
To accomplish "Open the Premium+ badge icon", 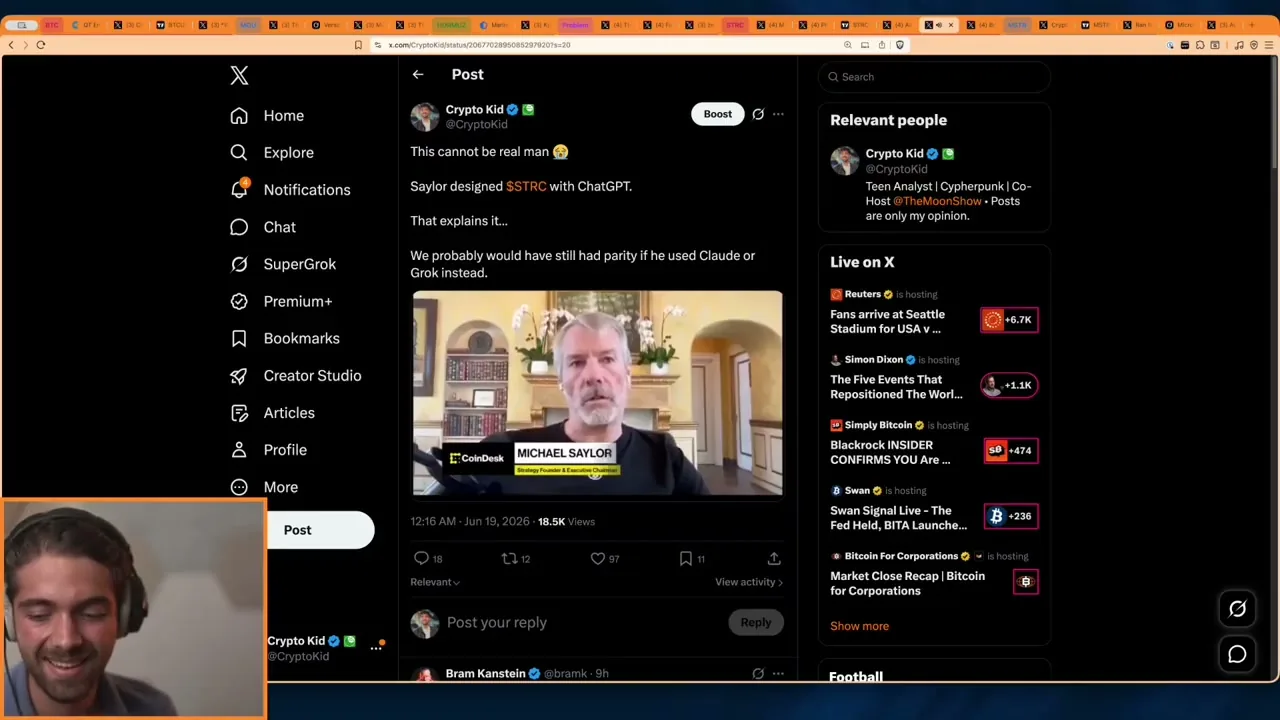I will pyautogui.click(x=239, y=301).
